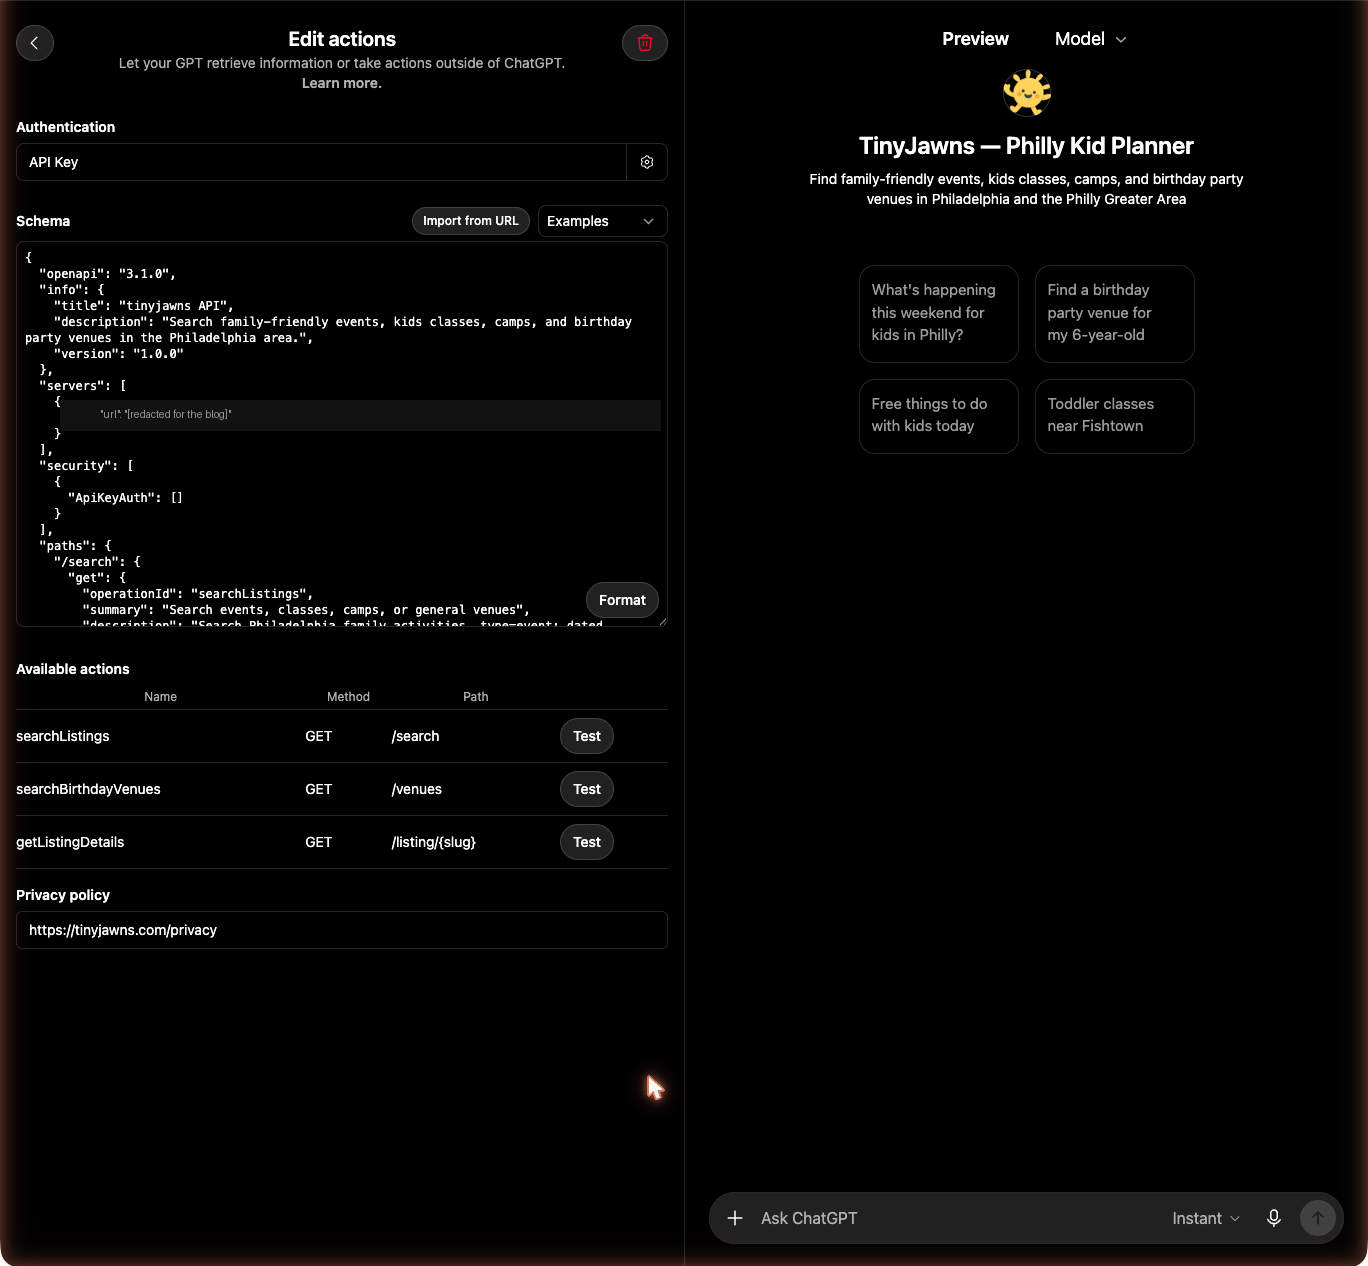Open the API Key authentication field
This screenshot has height=1266, width=1368.
(x=321, y=162)
